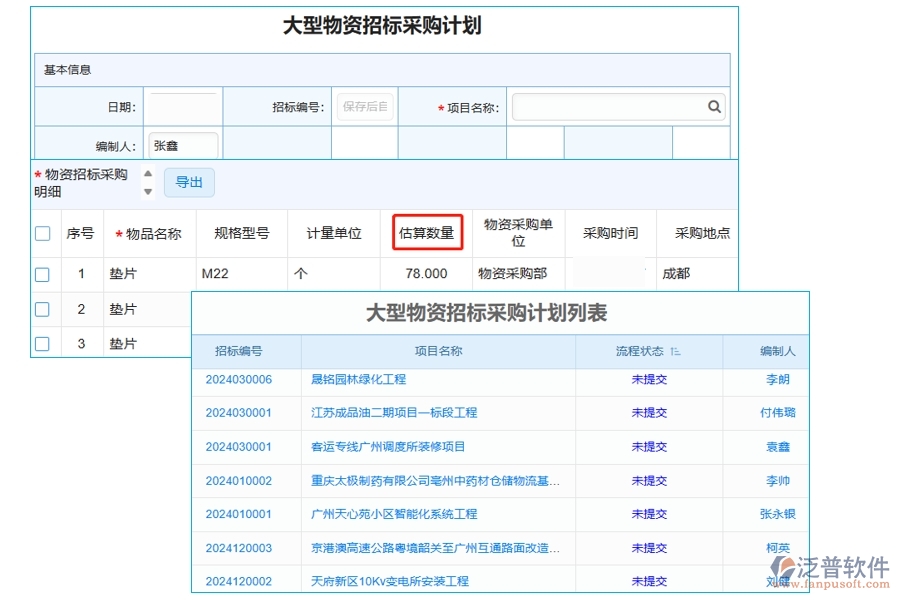This screenshot has height=600, width=900.
Task: Click the 导出 export button
Action: pos(189,182)
